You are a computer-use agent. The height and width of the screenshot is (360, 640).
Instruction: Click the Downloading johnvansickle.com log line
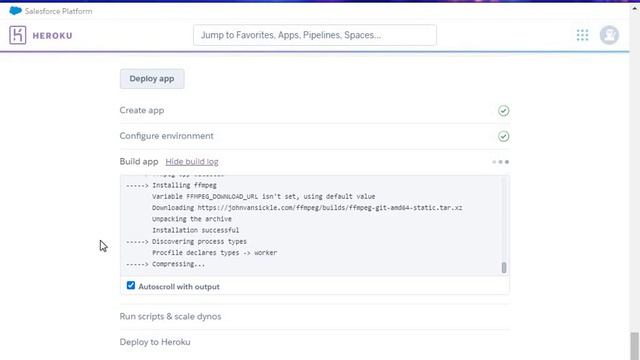pos(307,208)
